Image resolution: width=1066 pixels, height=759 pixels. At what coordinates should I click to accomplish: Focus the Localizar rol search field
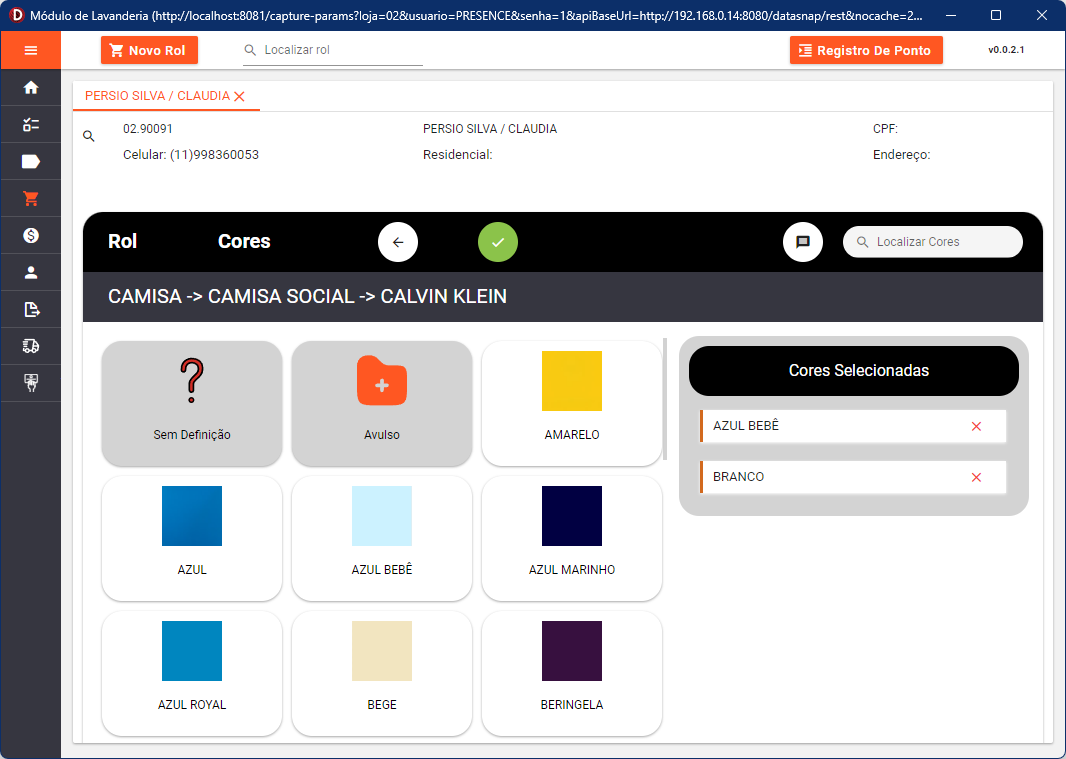333,50
